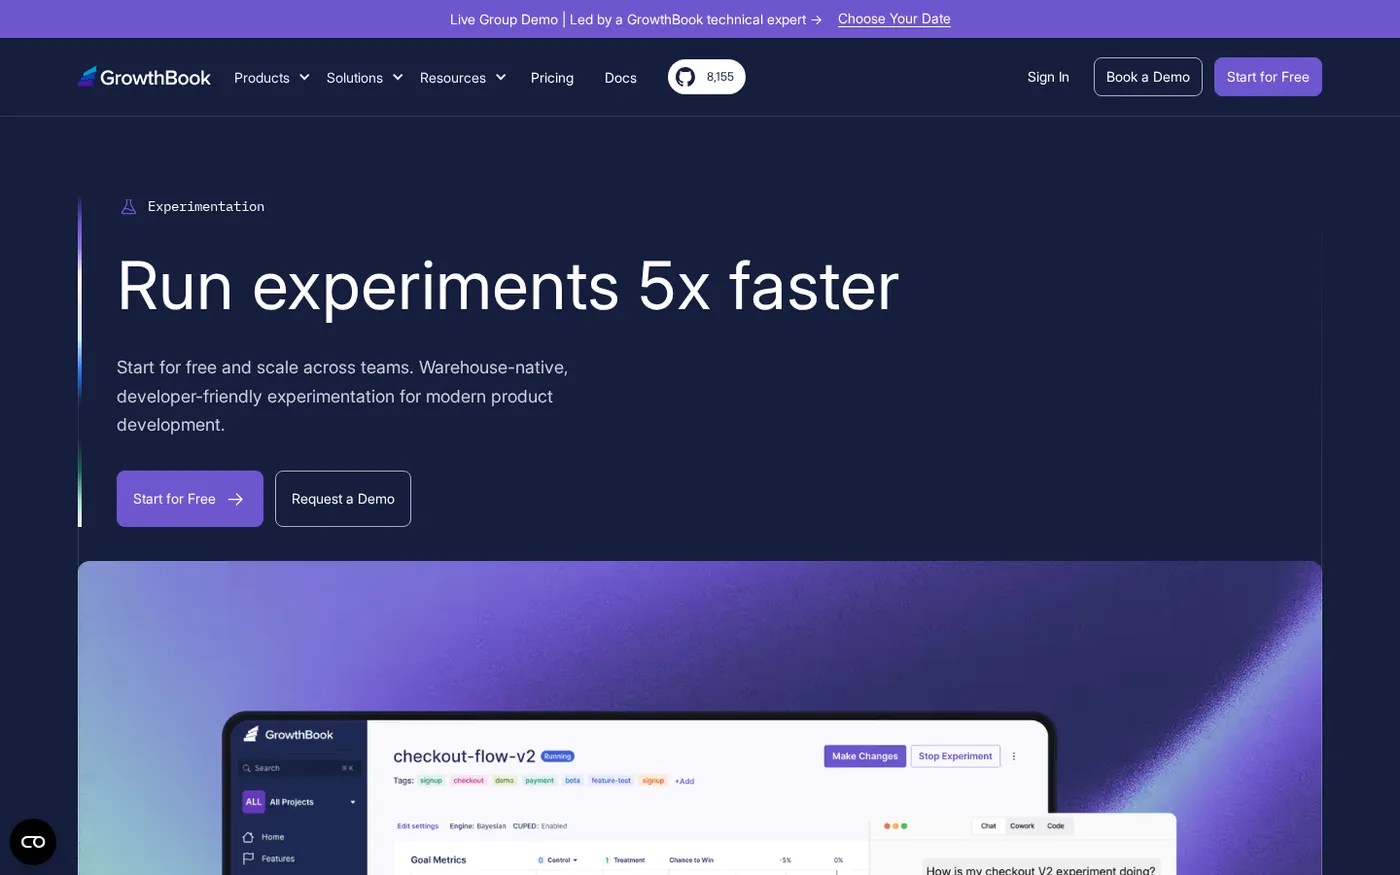Click the flask icon beside Experimentation

(x=128, y=207)
